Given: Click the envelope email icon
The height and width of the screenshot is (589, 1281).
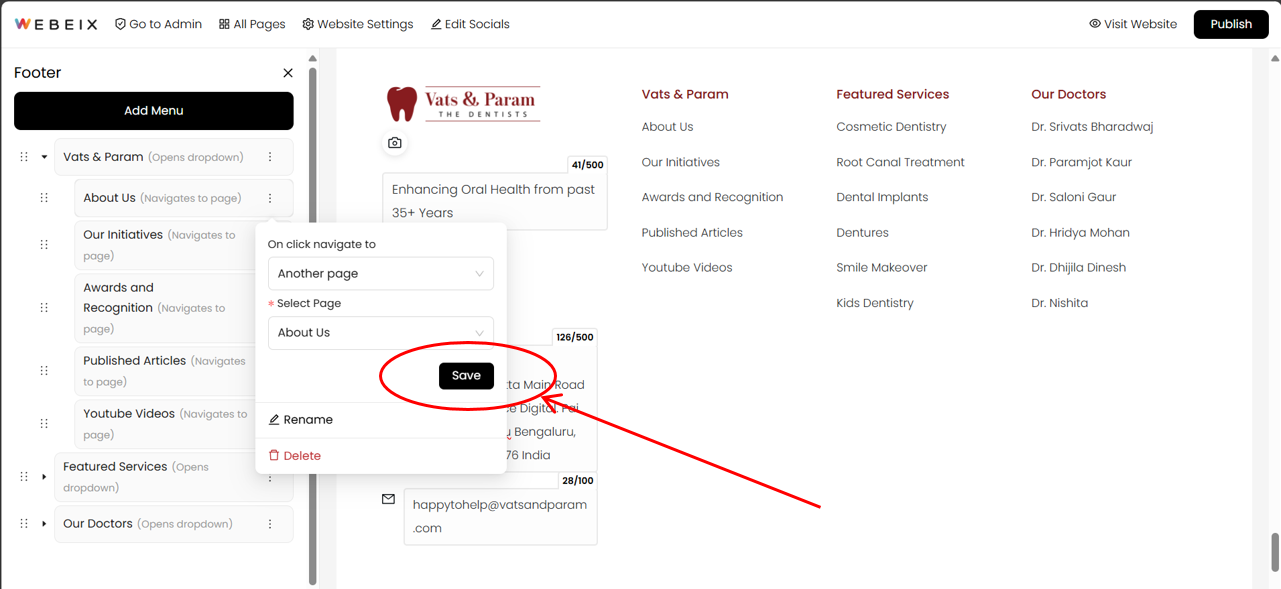Looking at the screenshot, I should (388, 499).
